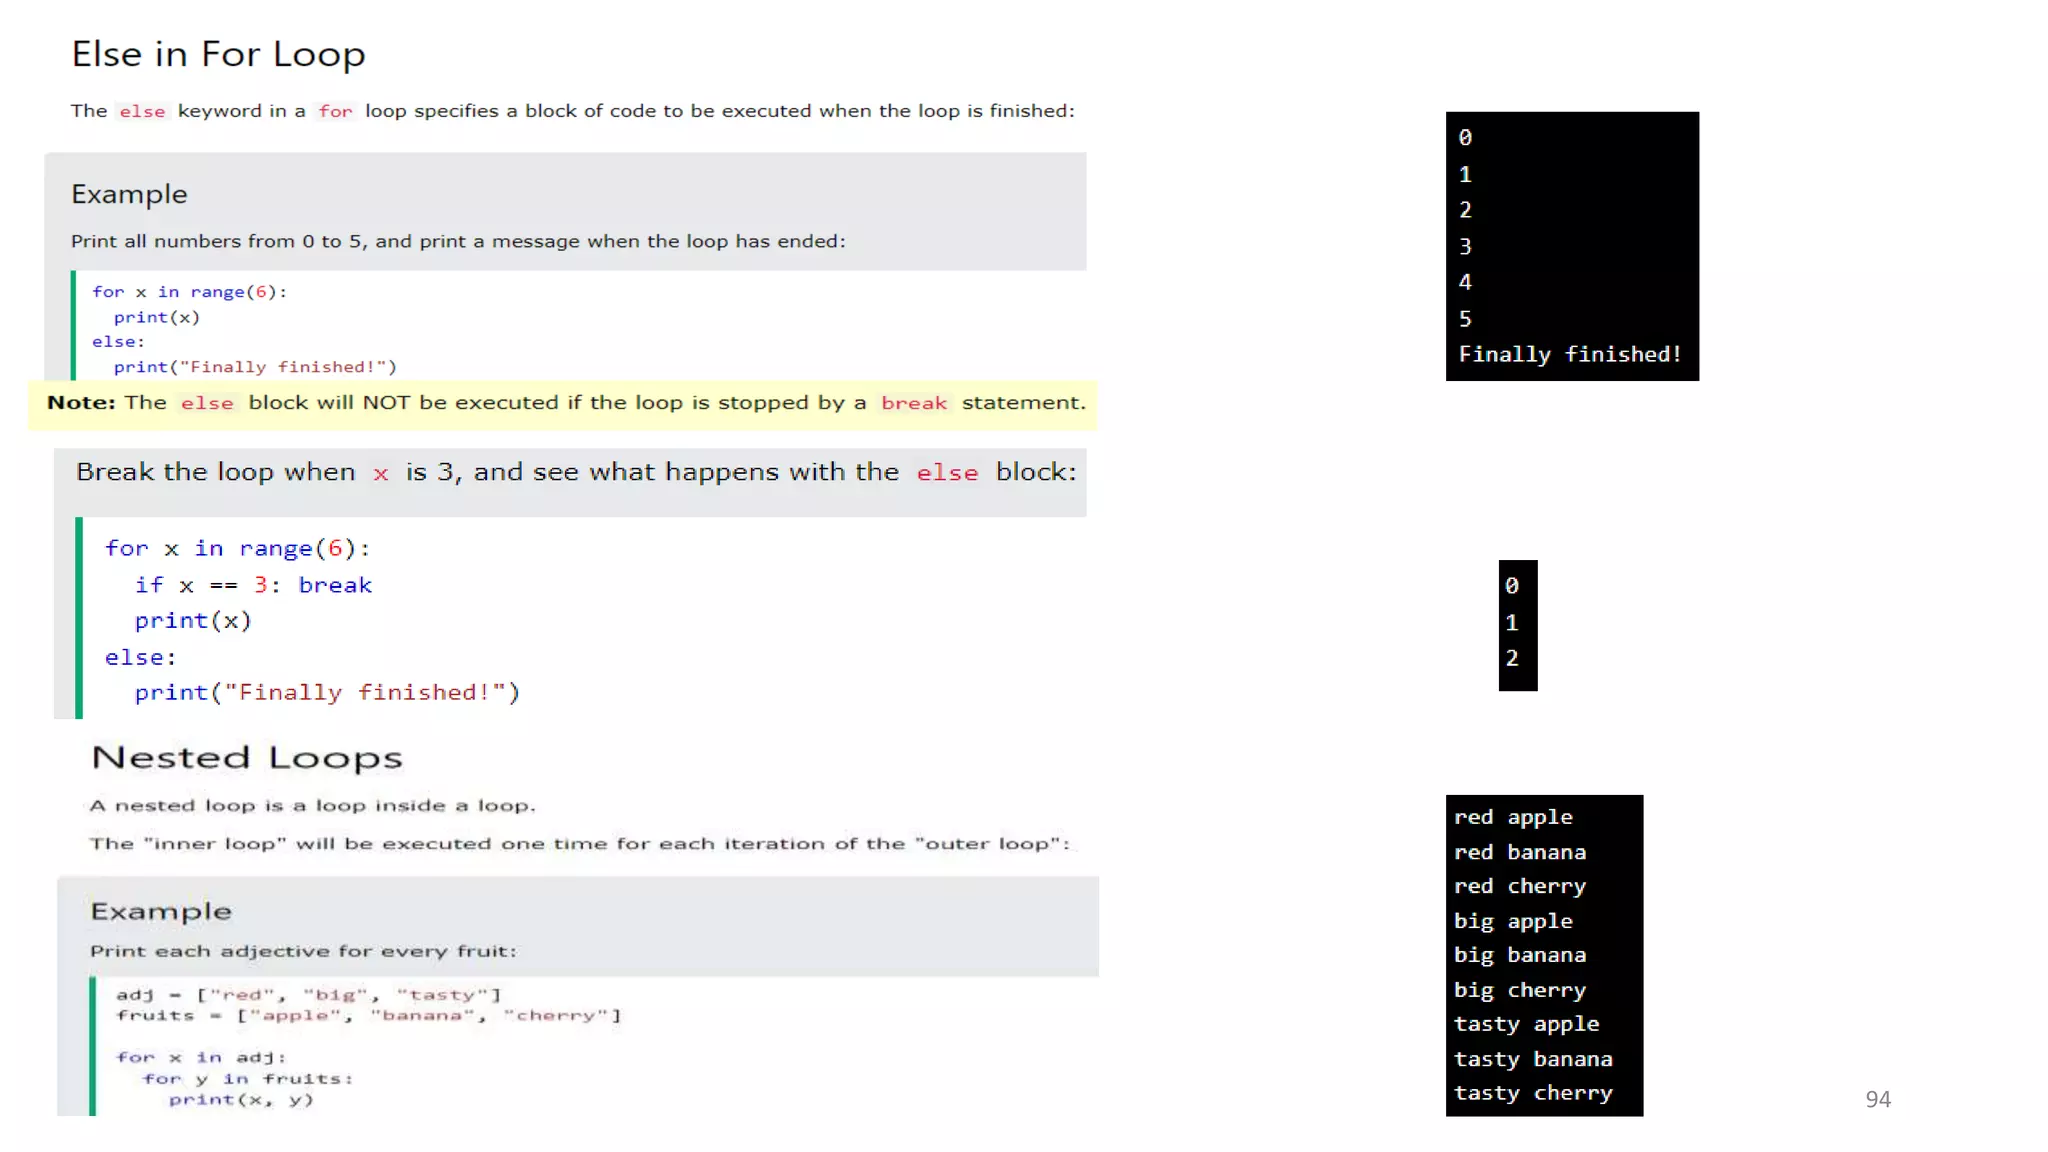
Task: Click 'red apple' in nested loop output
Action: (x=1512, y=817)
